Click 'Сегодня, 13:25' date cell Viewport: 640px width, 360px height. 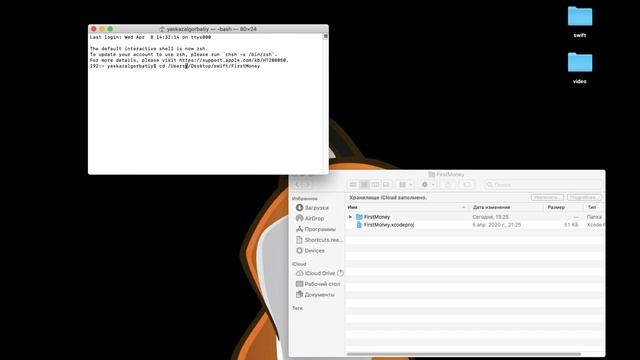coord(490,217)
